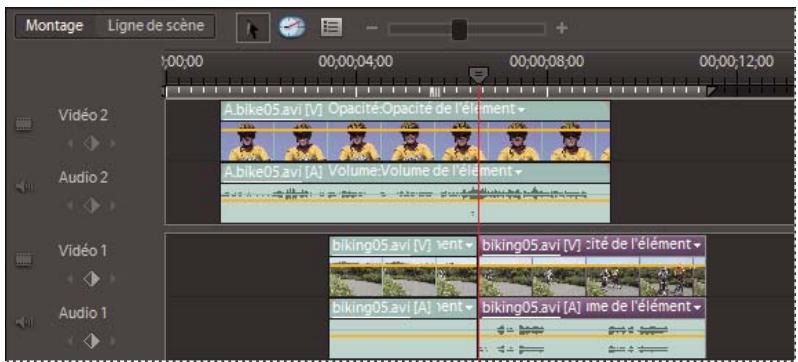Click the 00;00;04;00 ruler timecode
This screenshot has height=362, width=798.
(x=355, y=62)
